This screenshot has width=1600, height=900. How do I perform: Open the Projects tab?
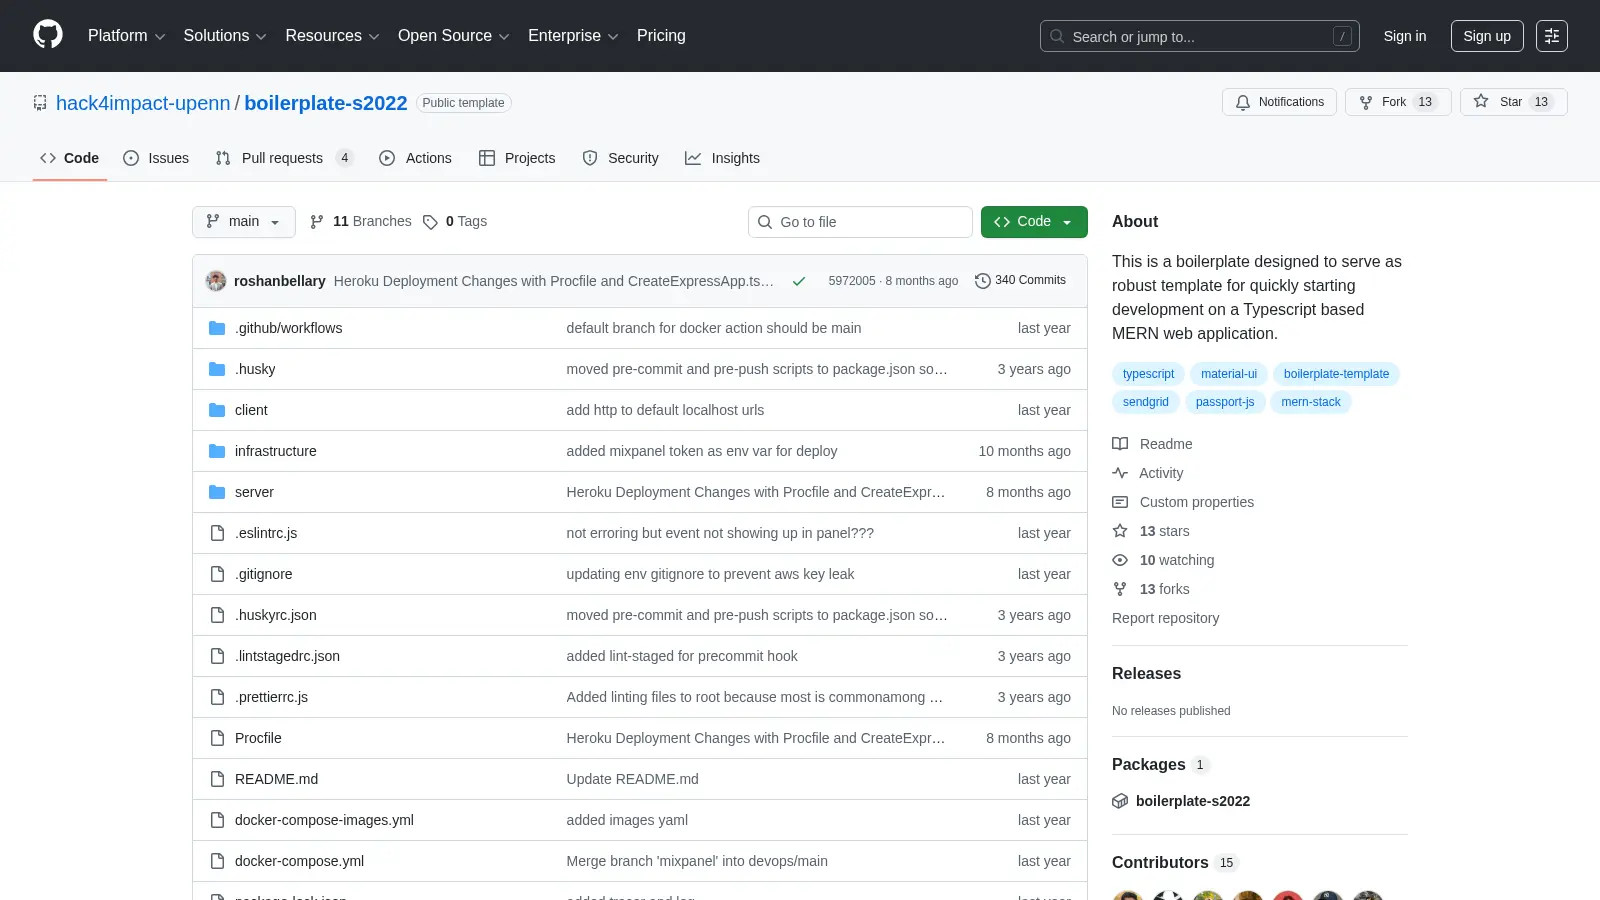coord(517,158)
